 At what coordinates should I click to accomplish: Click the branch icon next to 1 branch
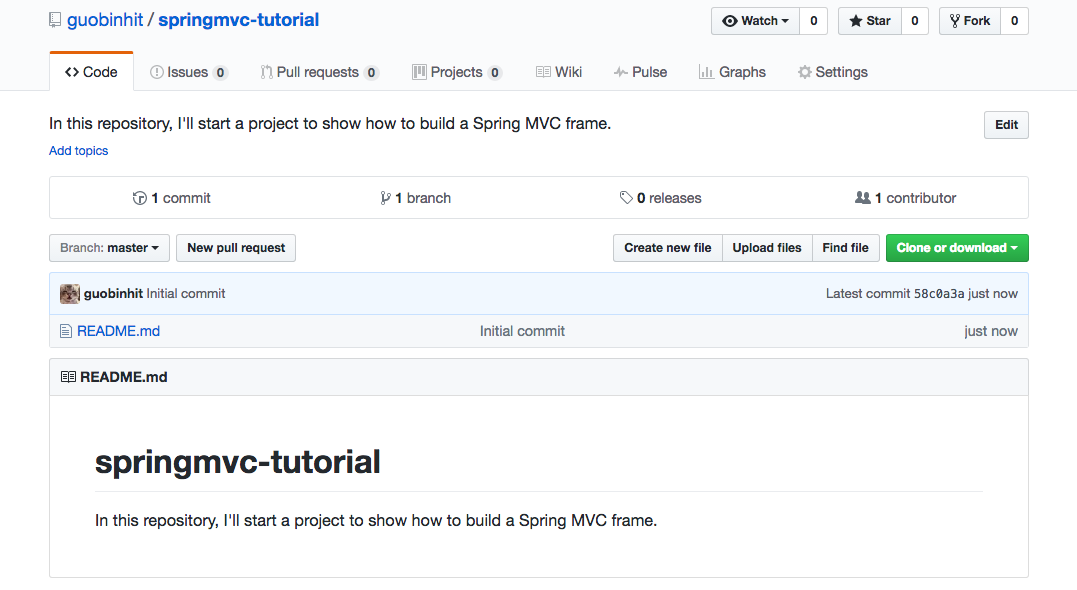tap(385, 198)
